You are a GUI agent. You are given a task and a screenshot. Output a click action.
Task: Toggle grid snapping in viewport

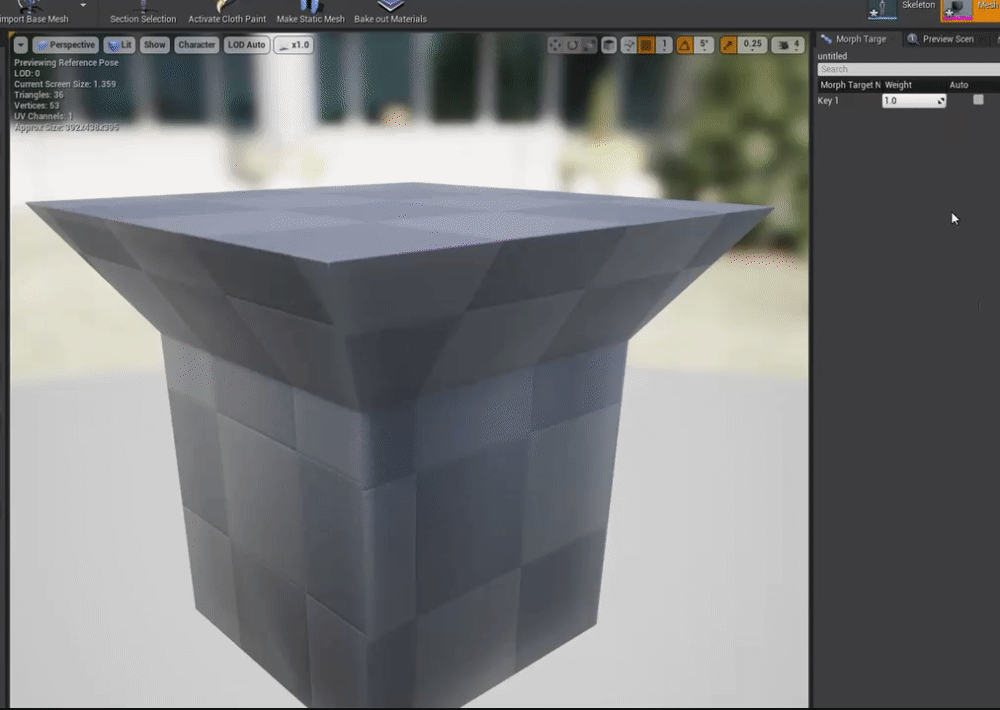646,45
